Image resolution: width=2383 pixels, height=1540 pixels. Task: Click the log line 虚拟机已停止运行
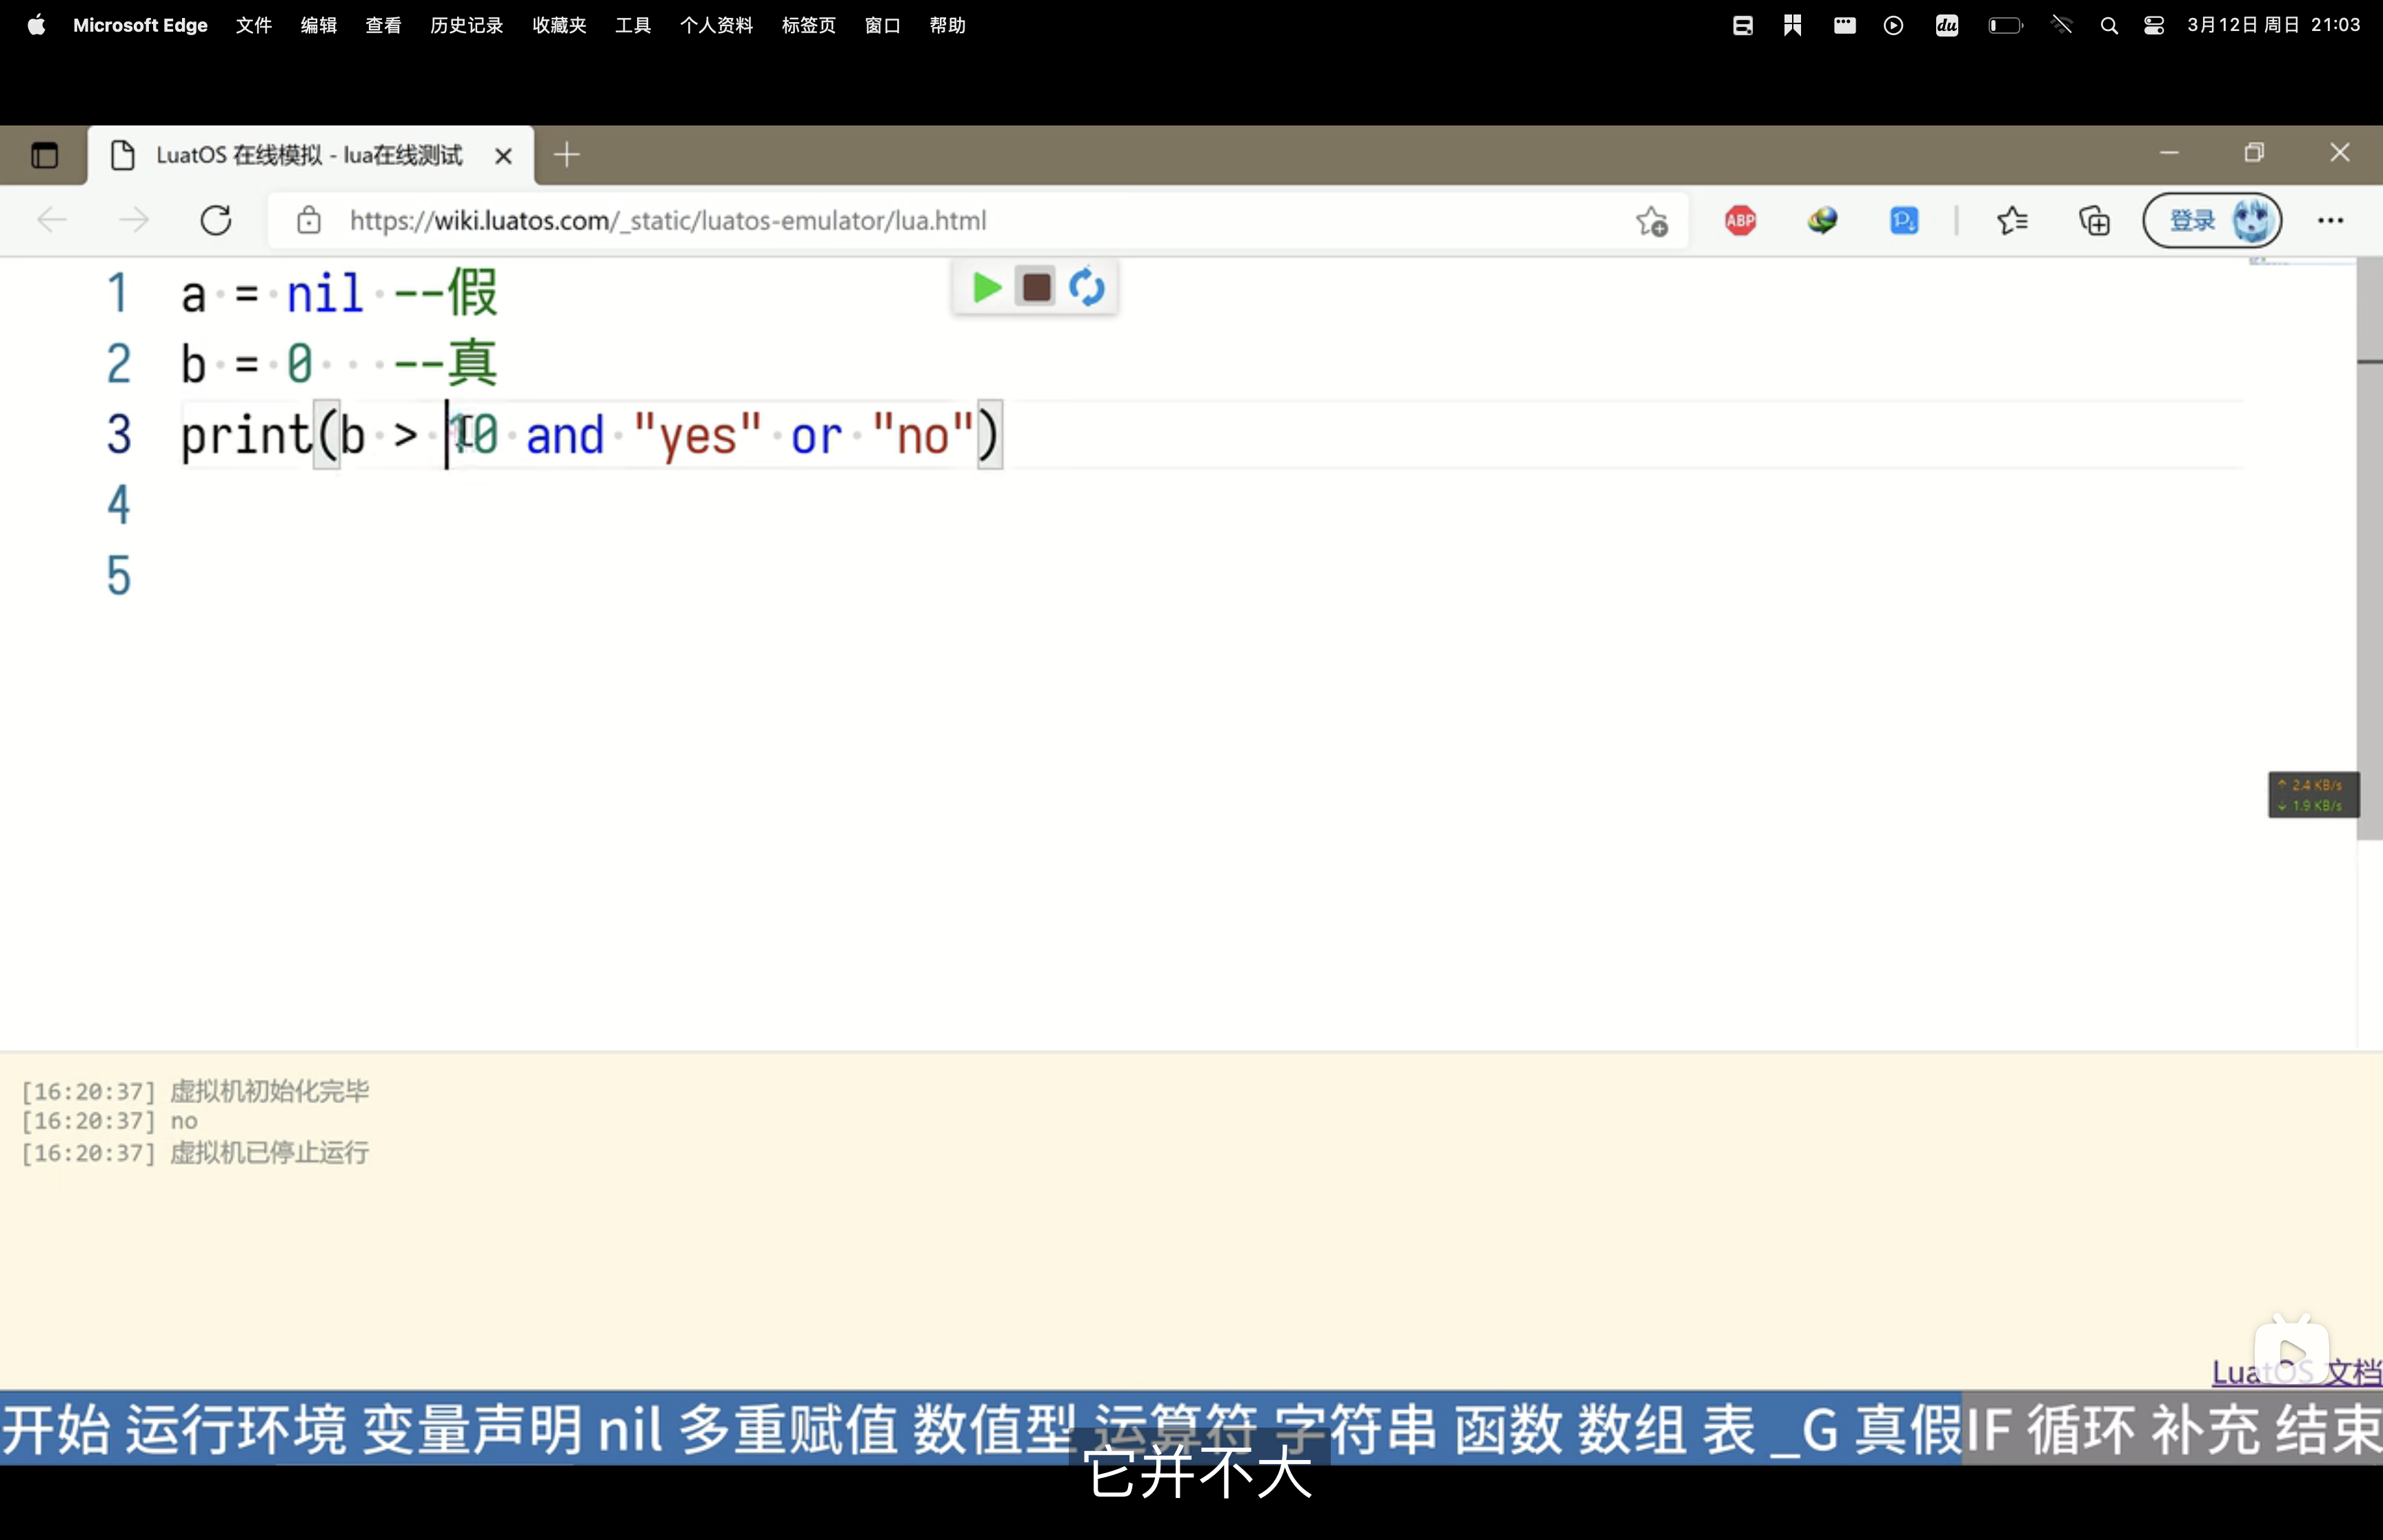pos(196,1152)
